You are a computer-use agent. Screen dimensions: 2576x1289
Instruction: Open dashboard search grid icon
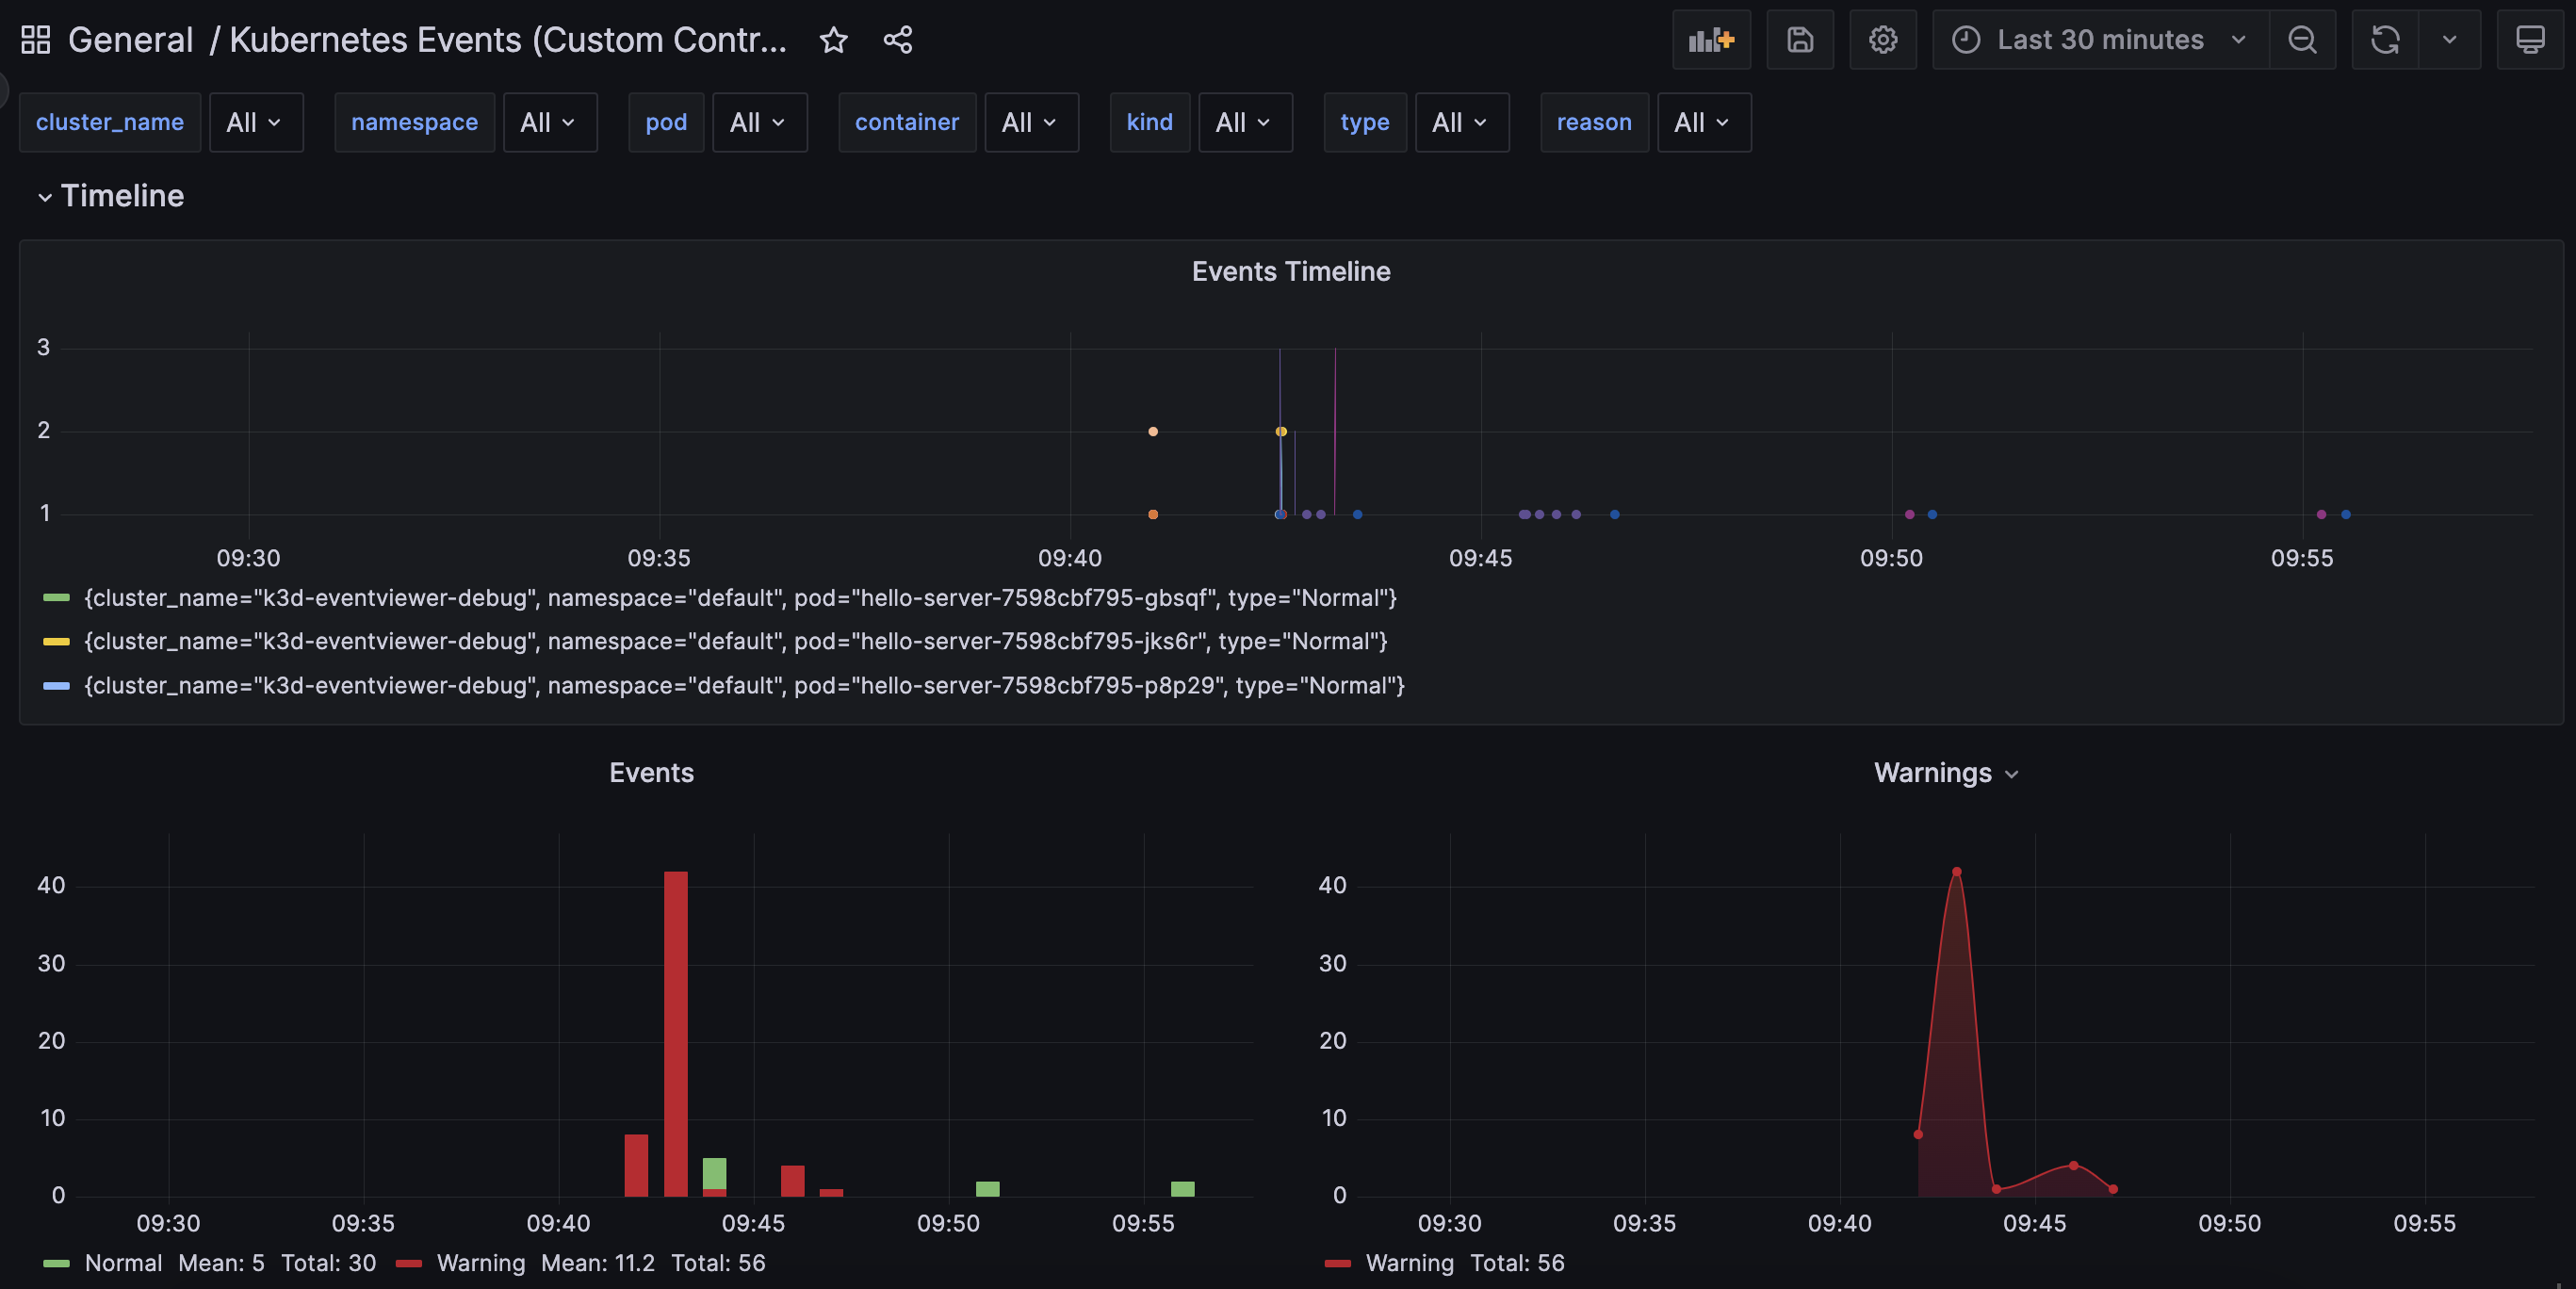click(x=36, y=40)
